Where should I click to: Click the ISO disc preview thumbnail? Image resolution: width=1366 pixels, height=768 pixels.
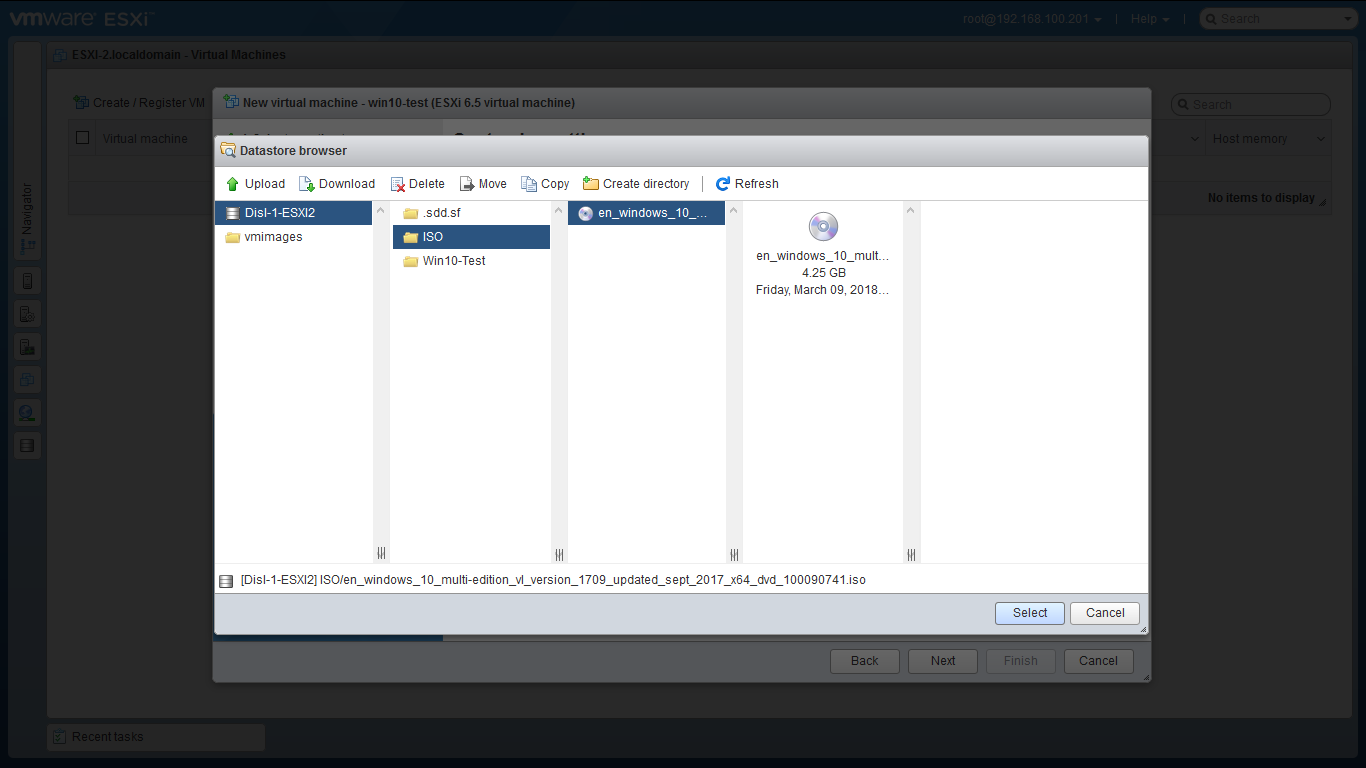pos(822,227)
